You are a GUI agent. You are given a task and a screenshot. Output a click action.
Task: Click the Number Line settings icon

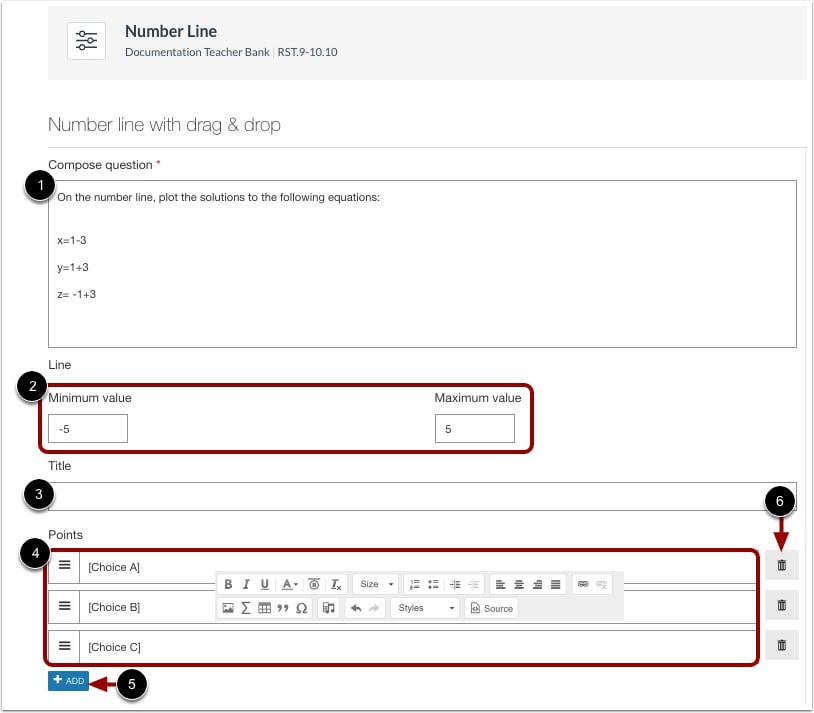86,41
